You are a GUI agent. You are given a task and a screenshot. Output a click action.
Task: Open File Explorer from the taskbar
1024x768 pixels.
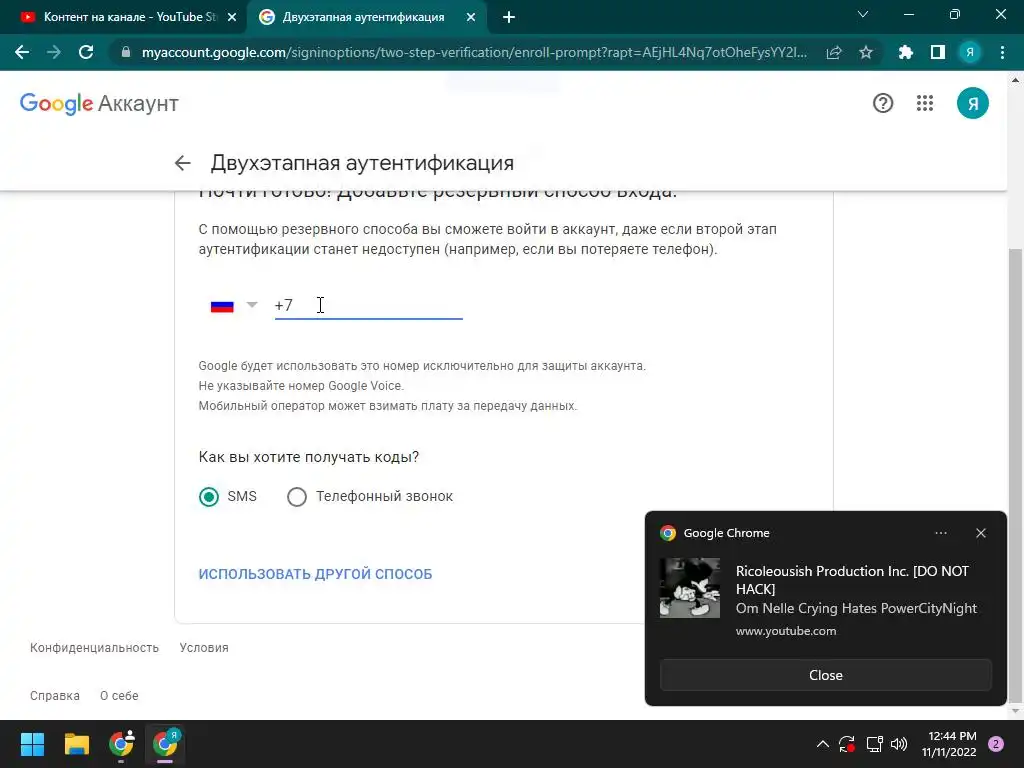(x=76, y=744)
